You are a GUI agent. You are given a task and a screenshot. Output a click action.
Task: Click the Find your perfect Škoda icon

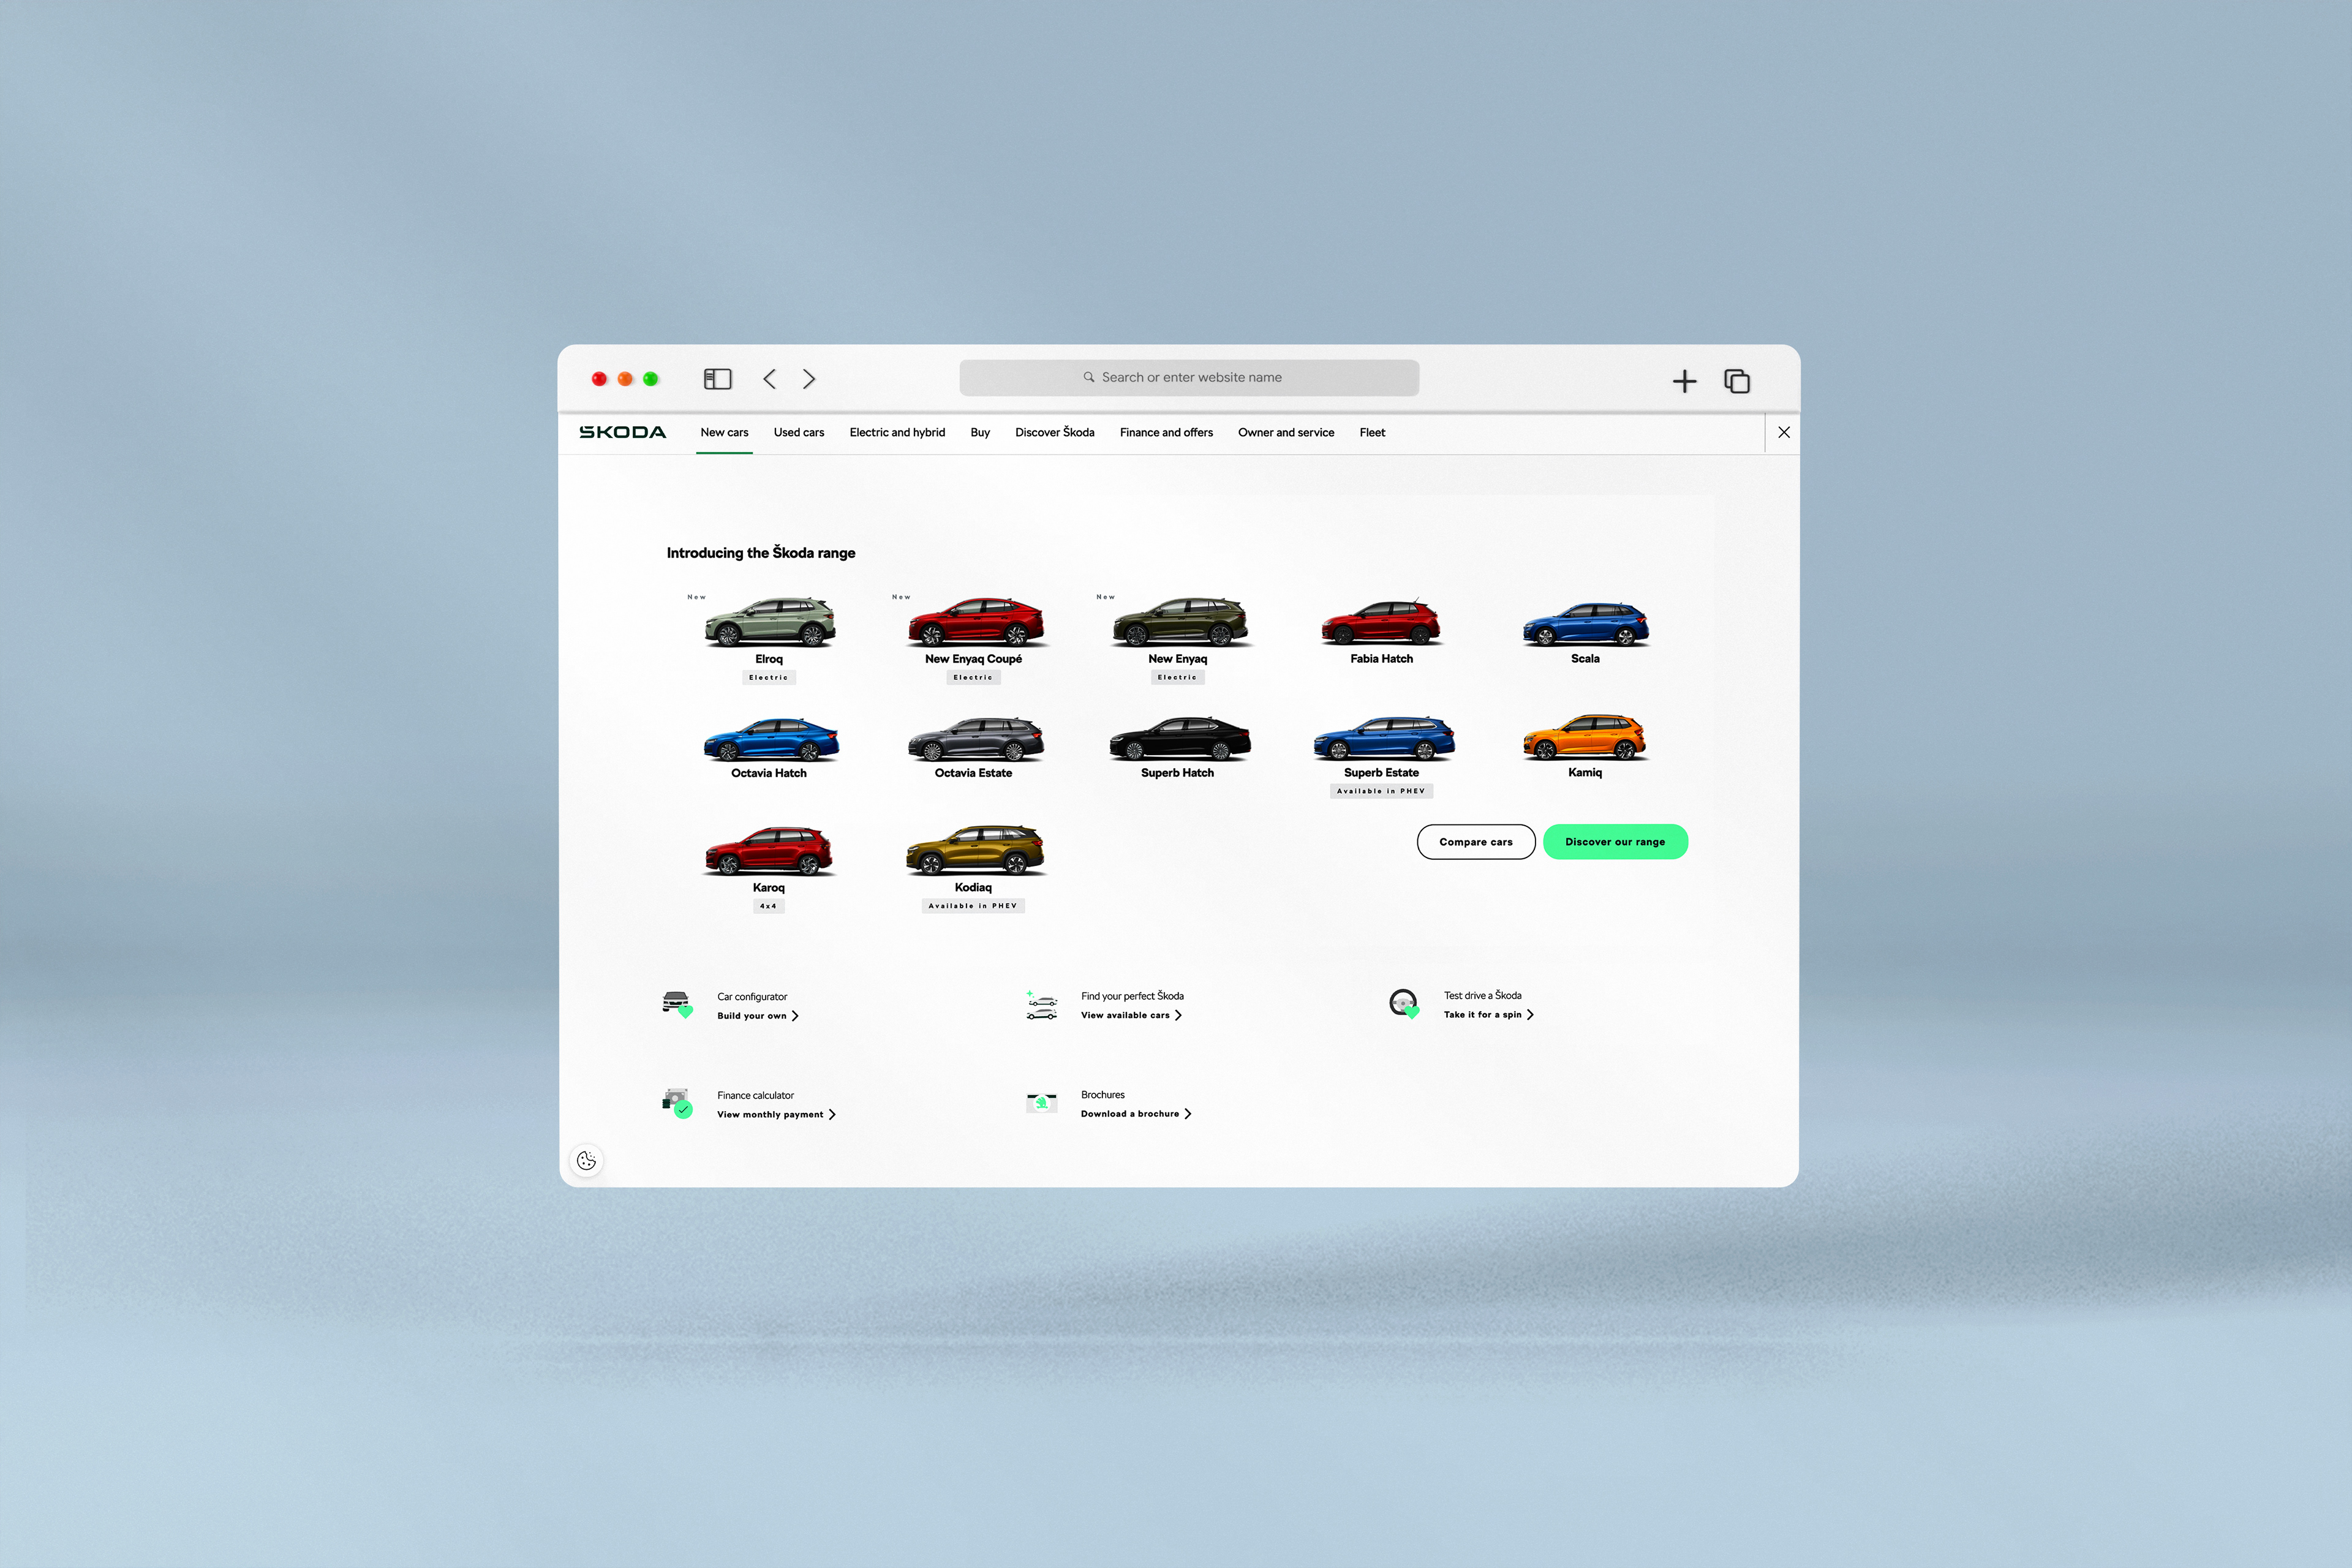click(x=1041, y=1004)
